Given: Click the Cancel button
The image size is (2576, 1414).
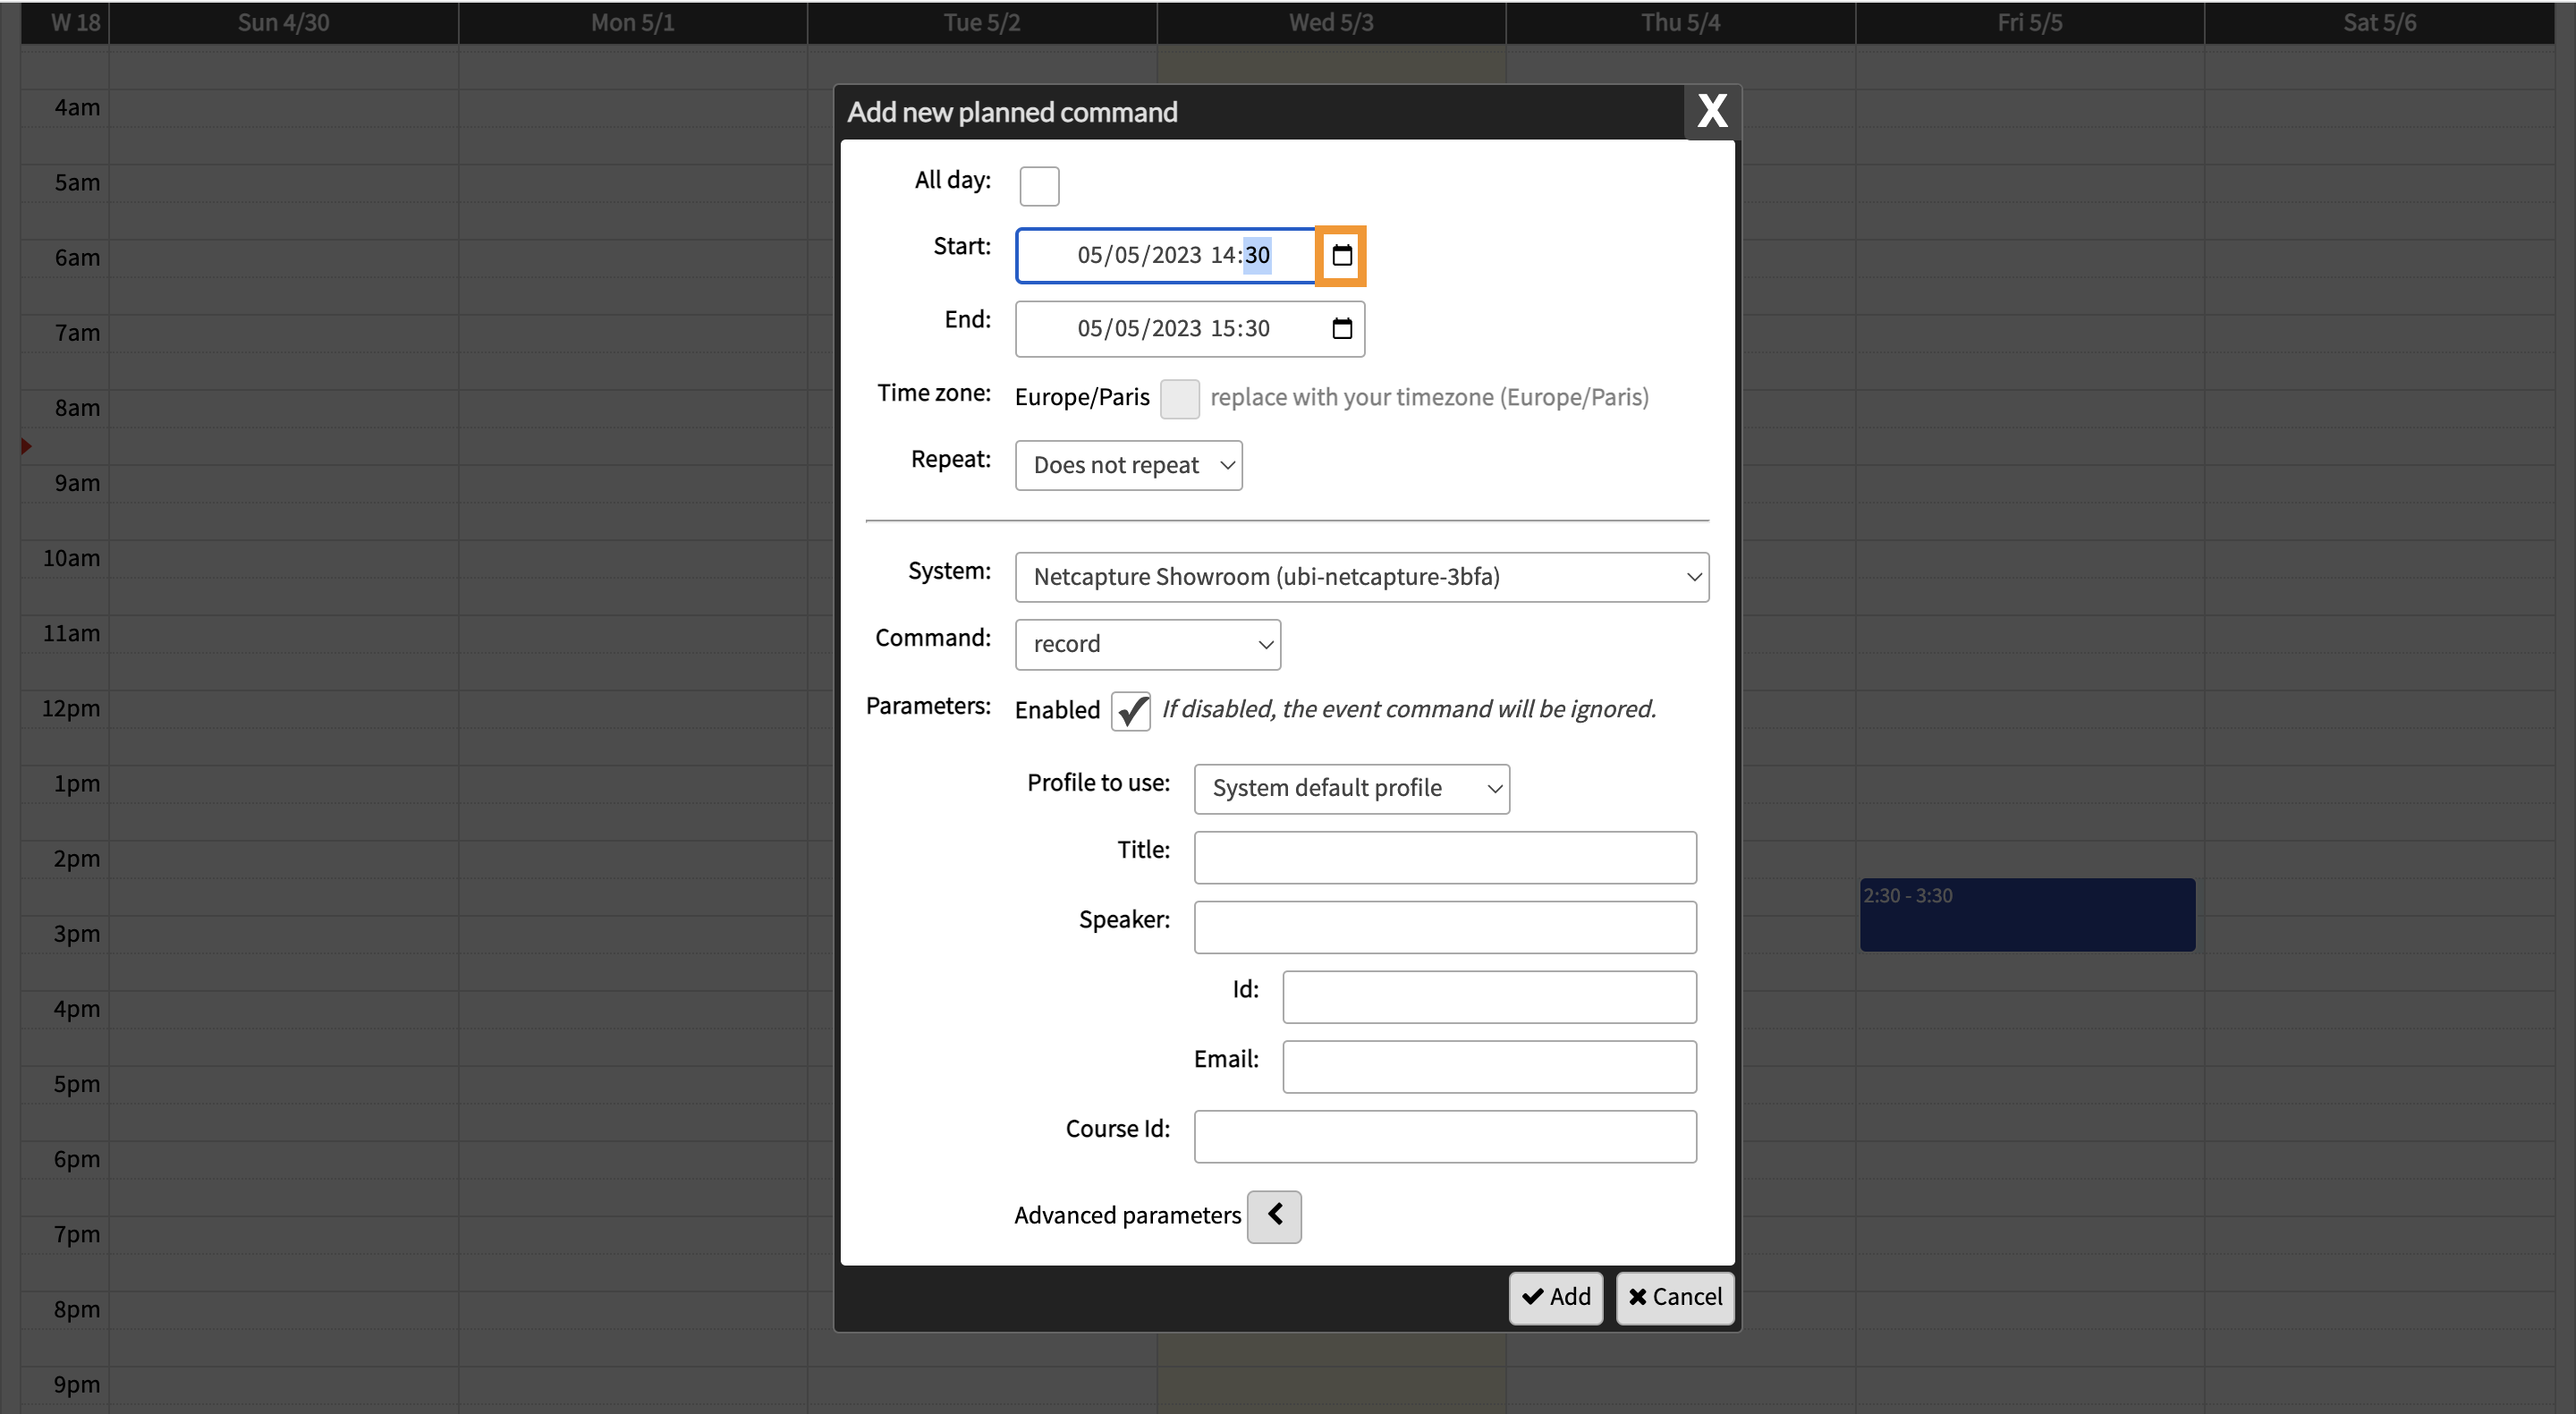Looking at the screenshot, I should pyautogui.click(x=1674, y=1297).
